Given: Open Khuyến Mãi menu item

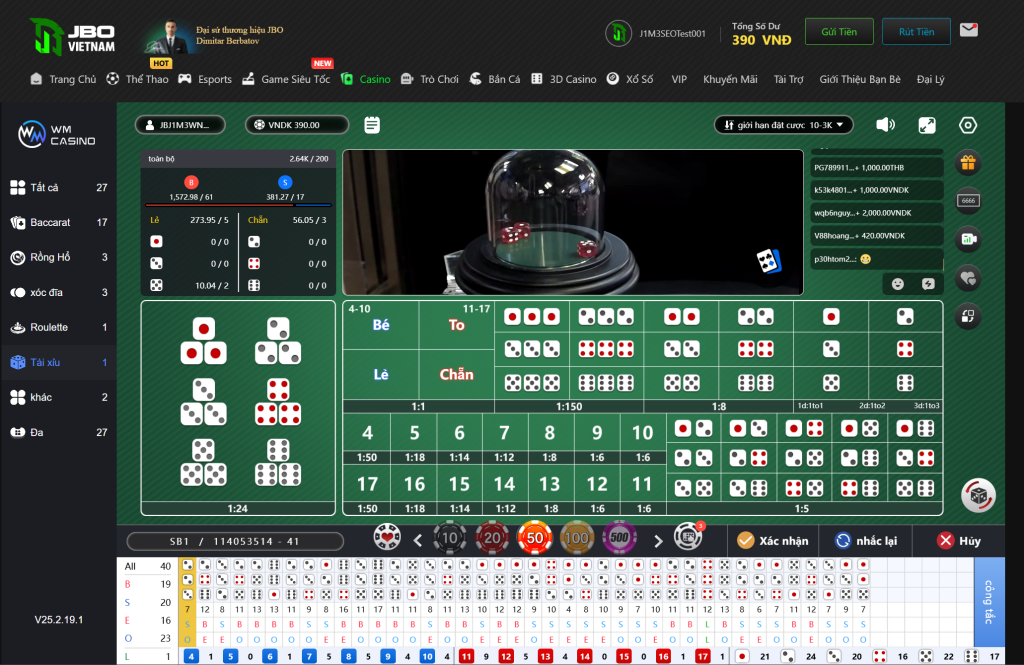Looking at the screenshot, I should (x=730, y=79).
